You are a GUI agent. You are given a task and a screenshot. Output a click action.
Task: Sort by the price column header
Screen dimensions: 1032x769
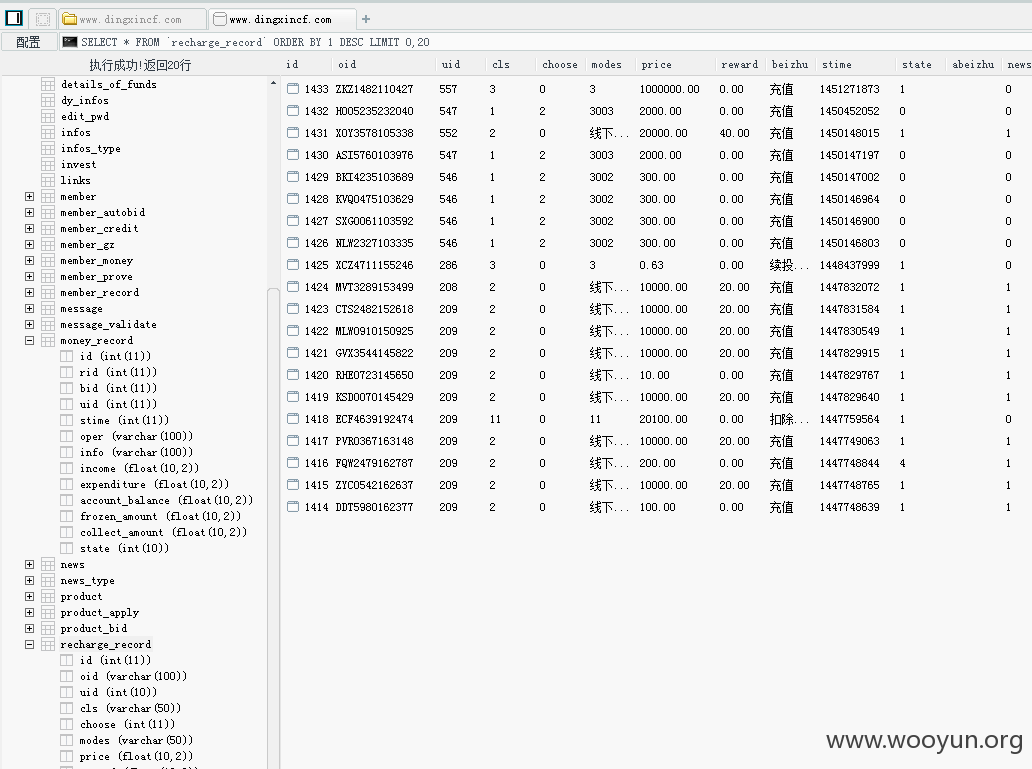coord(656,65)
